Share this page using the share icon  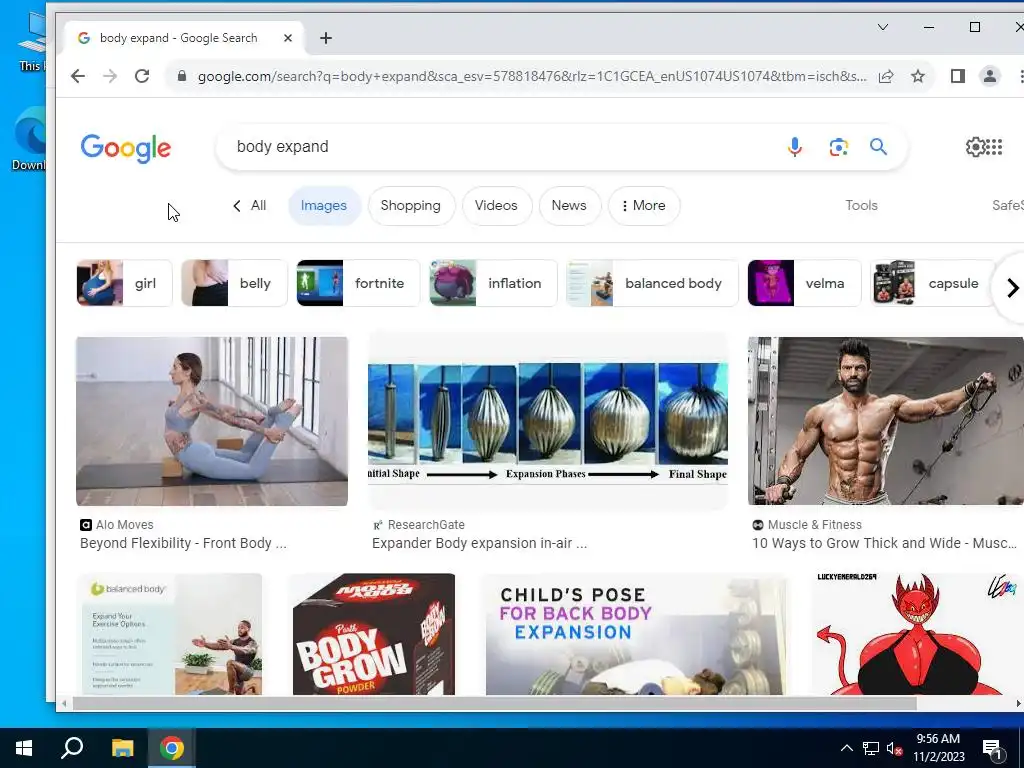click(x=886, y=76)
